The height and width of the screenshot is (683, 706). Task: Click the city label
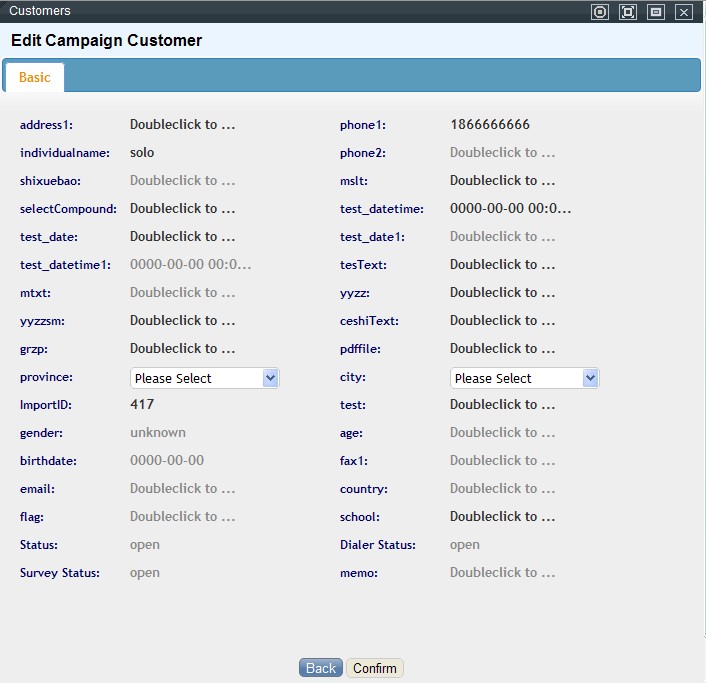pyautogui.click(x=353, y=377)
